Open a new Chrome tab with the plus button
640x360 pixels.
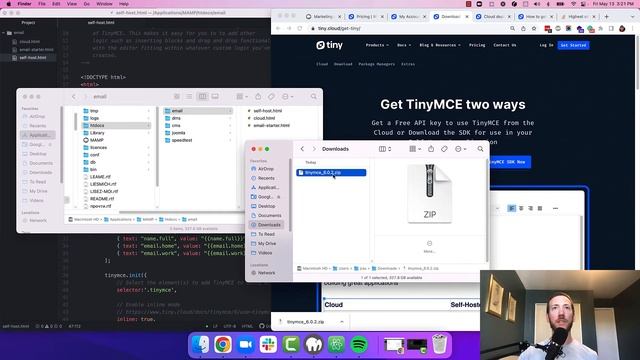(607, 17)
